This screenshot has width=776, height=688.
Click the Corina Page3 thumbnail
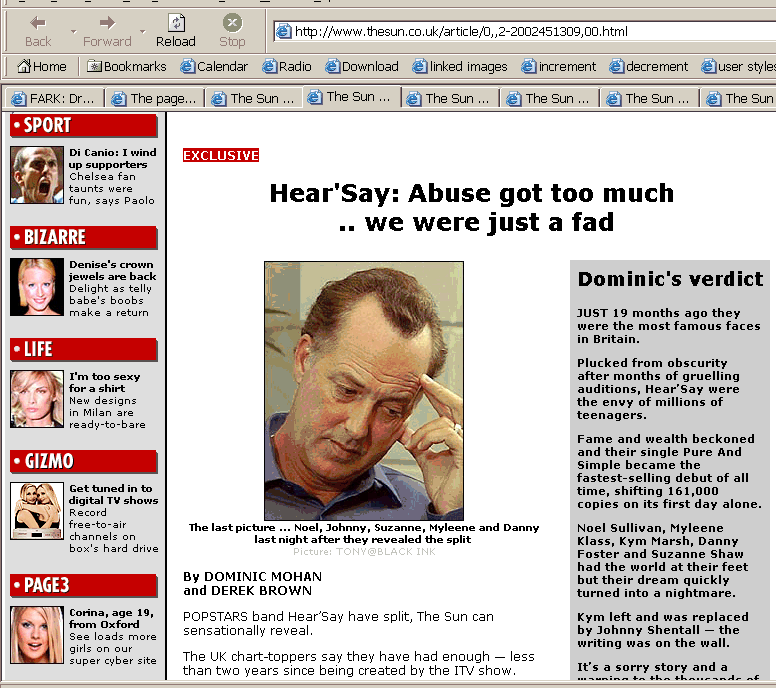click(x=37, y=635)
